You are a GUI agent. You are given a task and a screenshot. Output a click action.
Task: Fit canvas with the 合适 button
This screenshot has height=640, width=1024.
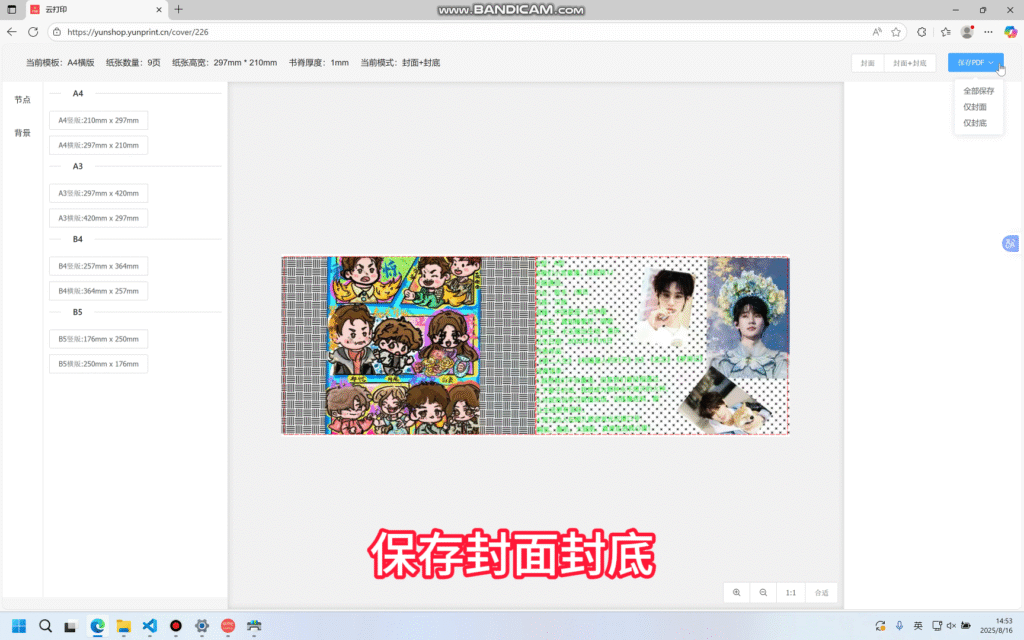point(822,592)
